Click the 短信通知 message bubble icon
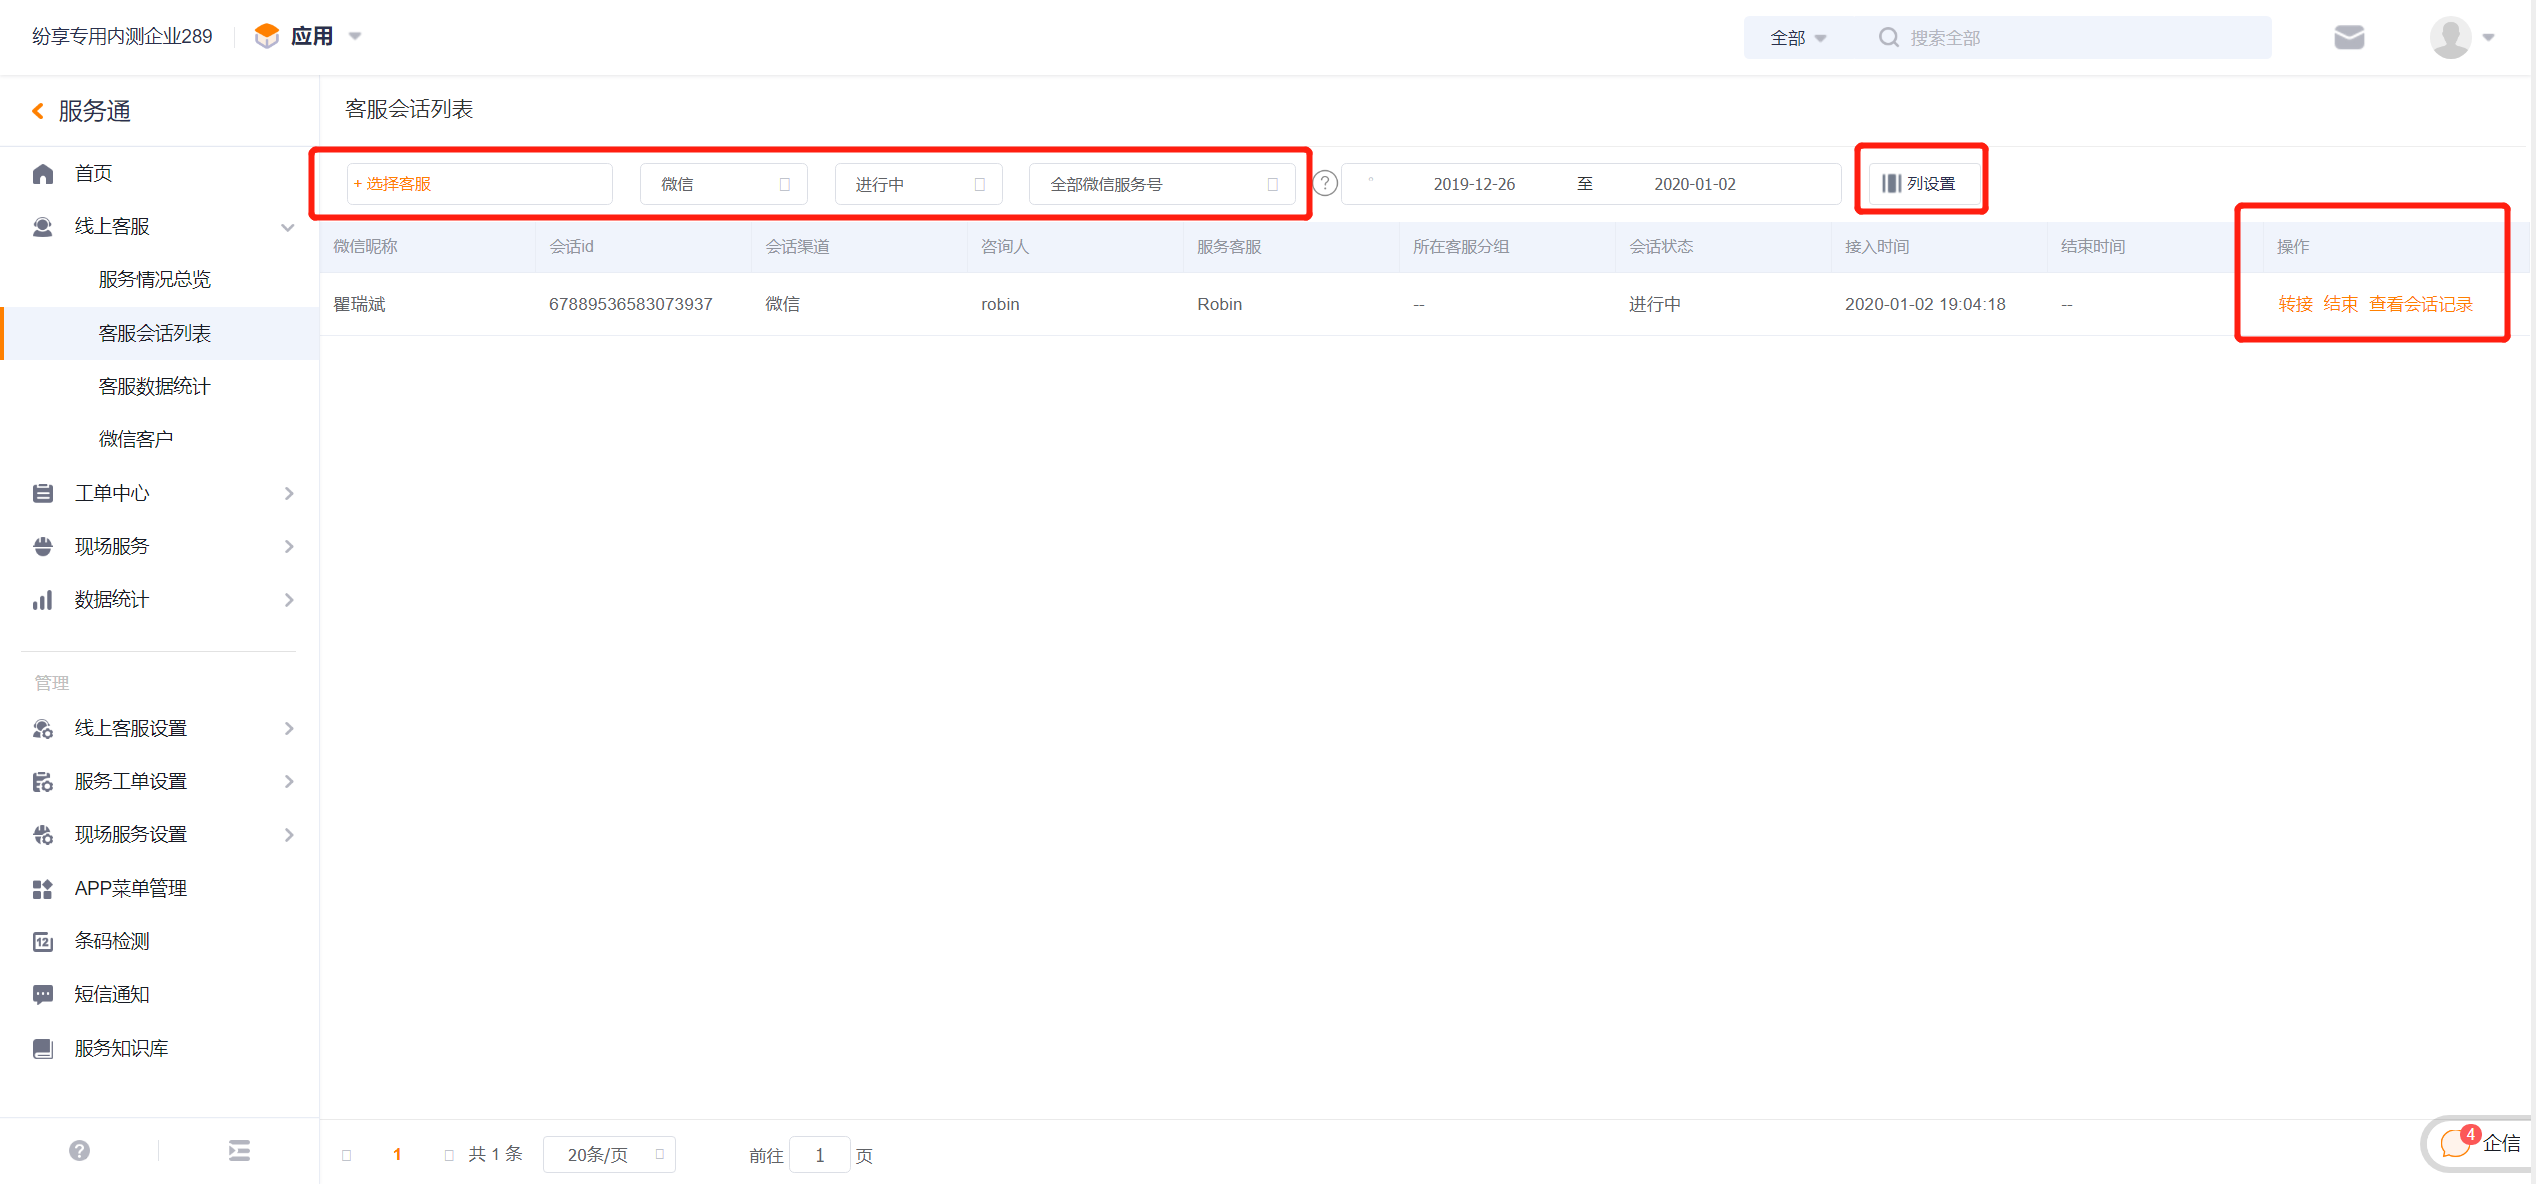This screenshot has height=1184, width=2536. point(42,995)
